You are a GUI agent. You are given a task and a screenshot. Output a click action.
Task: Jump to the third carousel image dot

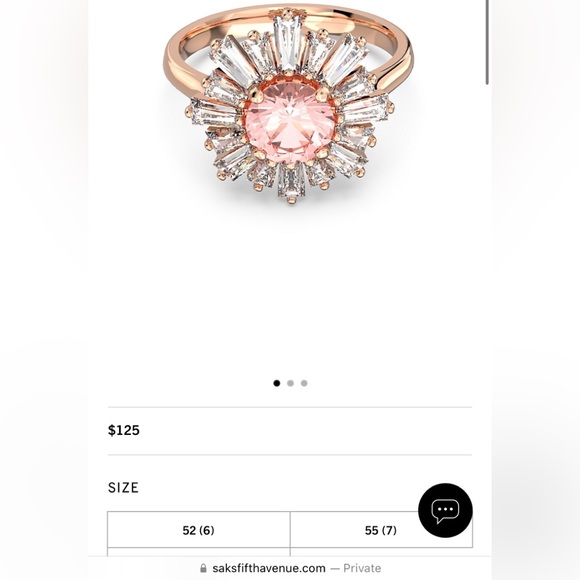click(304, 383)
